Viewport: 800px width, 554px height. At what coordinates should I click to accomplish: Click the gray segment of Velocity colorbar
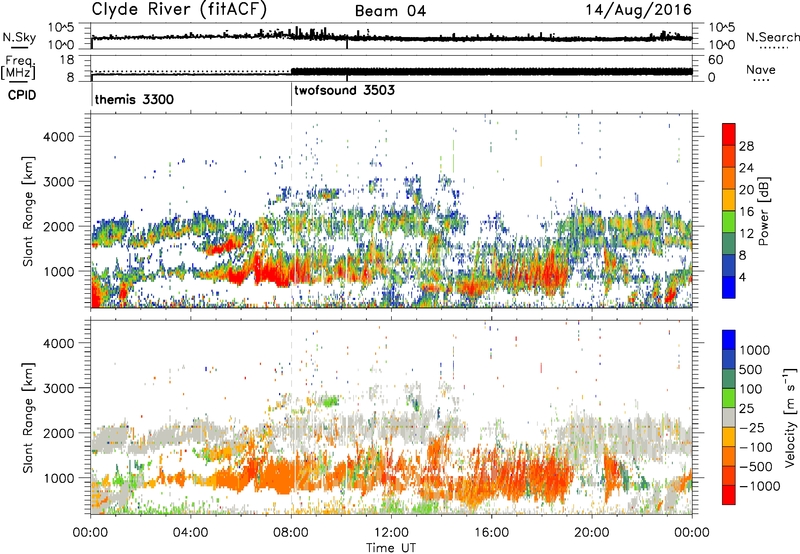point(729,417)
